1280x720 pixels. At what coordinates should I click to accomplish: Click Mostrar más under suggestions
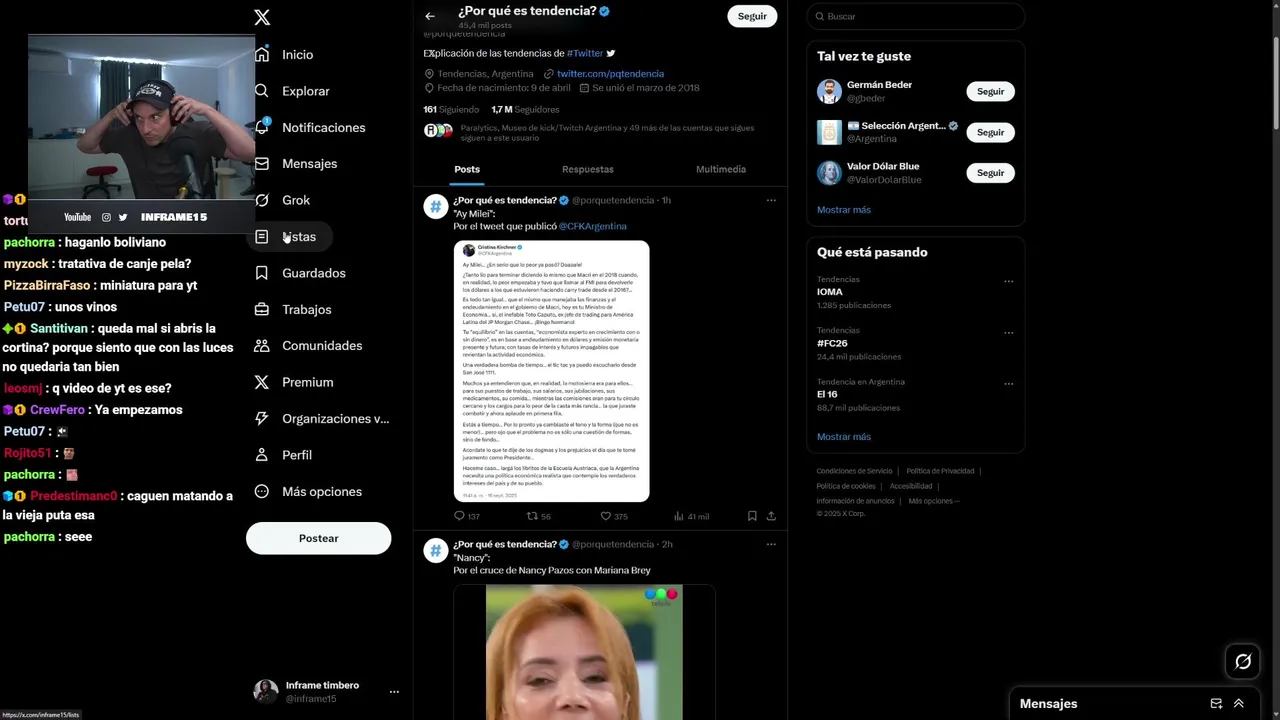pos(844,210)
